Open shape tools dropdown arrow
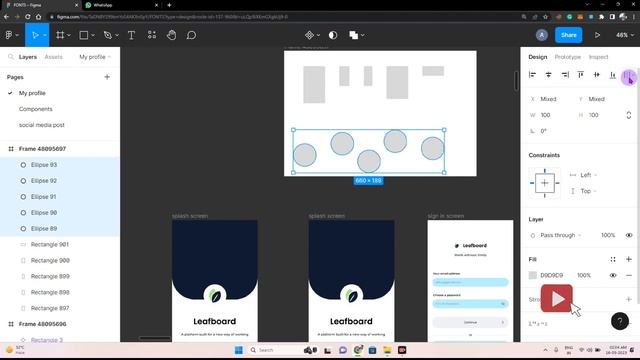This screenshot has width=640, height=360. (93, 36)
